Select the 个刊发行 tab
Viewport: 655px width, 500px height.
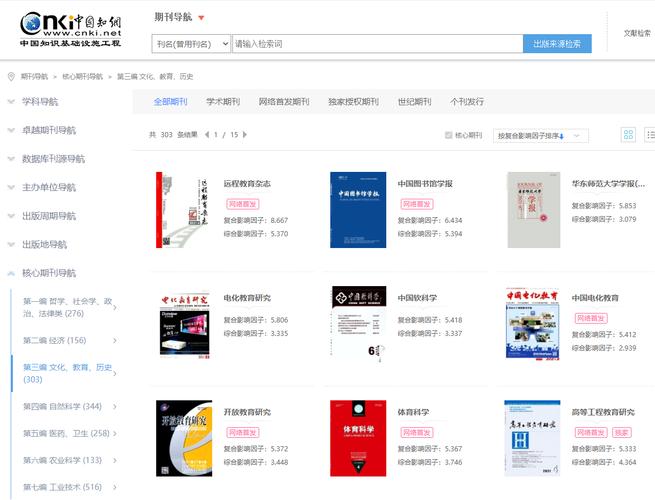[467, 102]
